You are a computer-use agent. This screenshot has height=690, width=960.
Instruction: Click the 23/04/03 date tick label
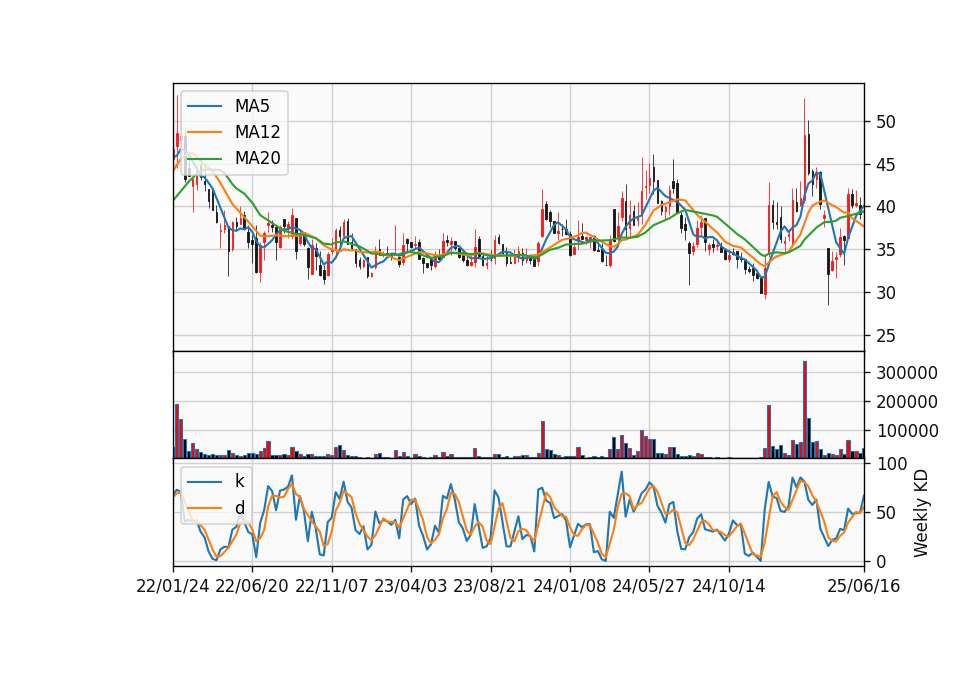click(411, 586)
